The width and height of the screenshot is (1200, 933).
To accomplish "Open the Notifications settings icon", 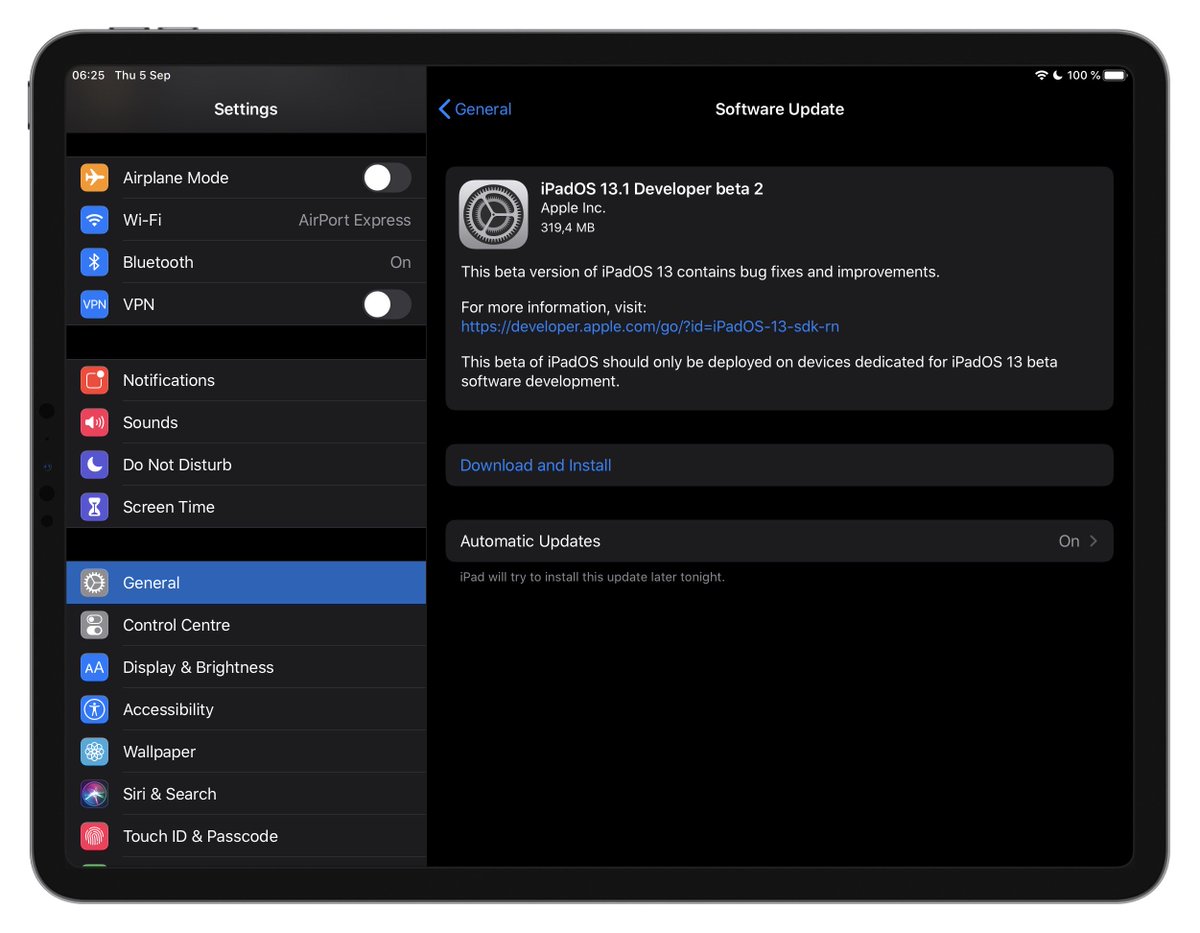I will tap(93, 380).
